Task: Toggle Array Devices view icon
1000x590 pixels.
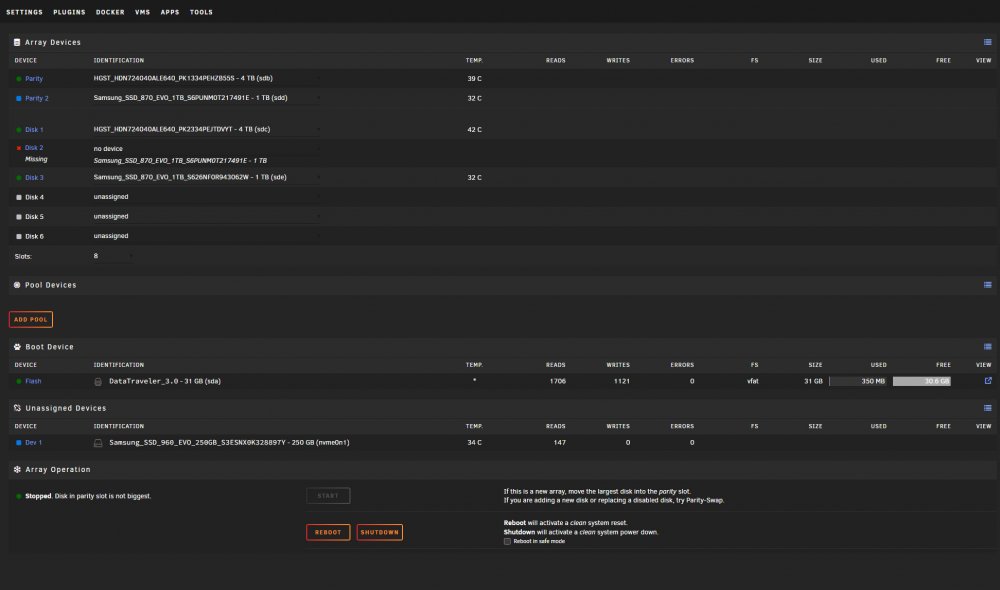Action: [x=987, y=42]
